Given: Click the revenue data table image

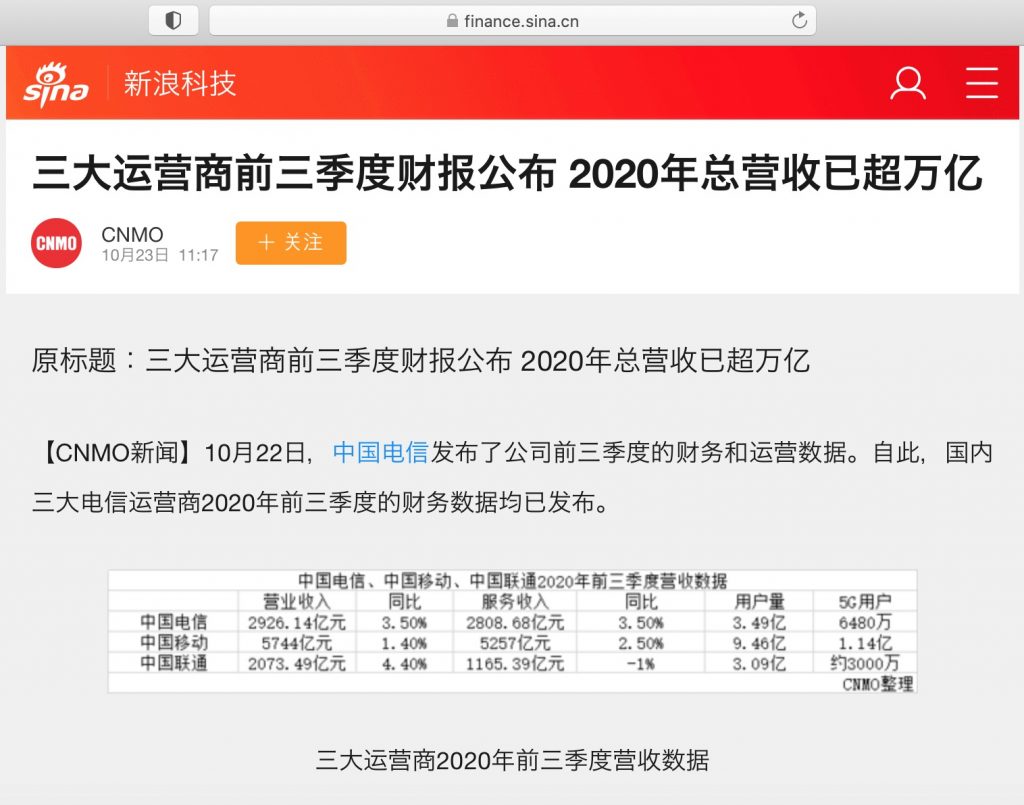Looking at the screenshot, I should coord(512,631).
